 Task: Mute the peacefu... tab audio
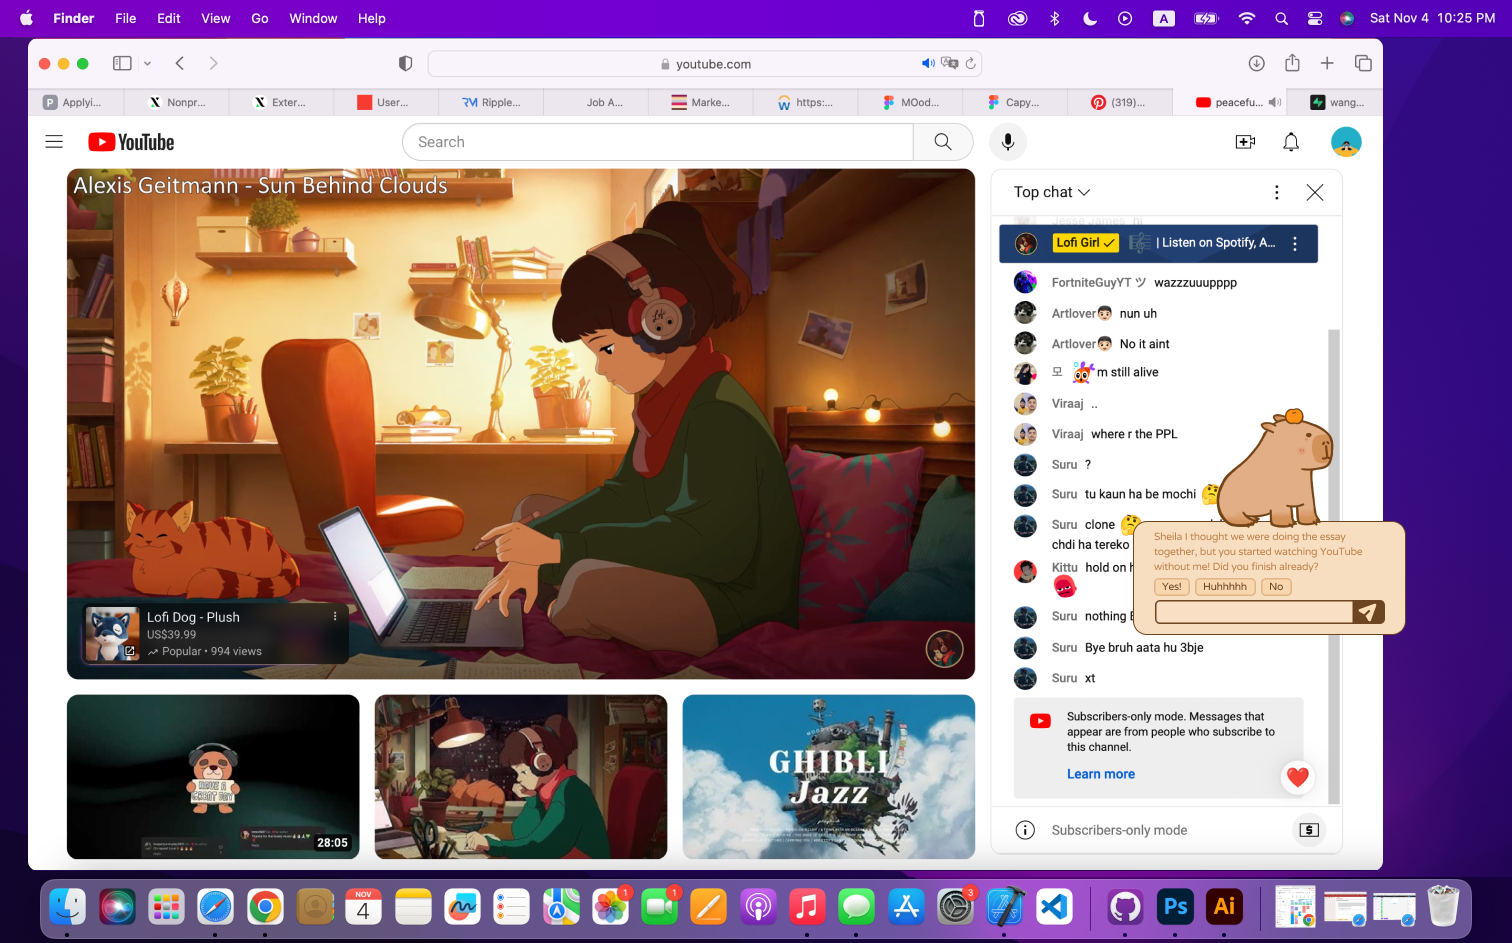pyautogui.click(x=1274, y=102)
